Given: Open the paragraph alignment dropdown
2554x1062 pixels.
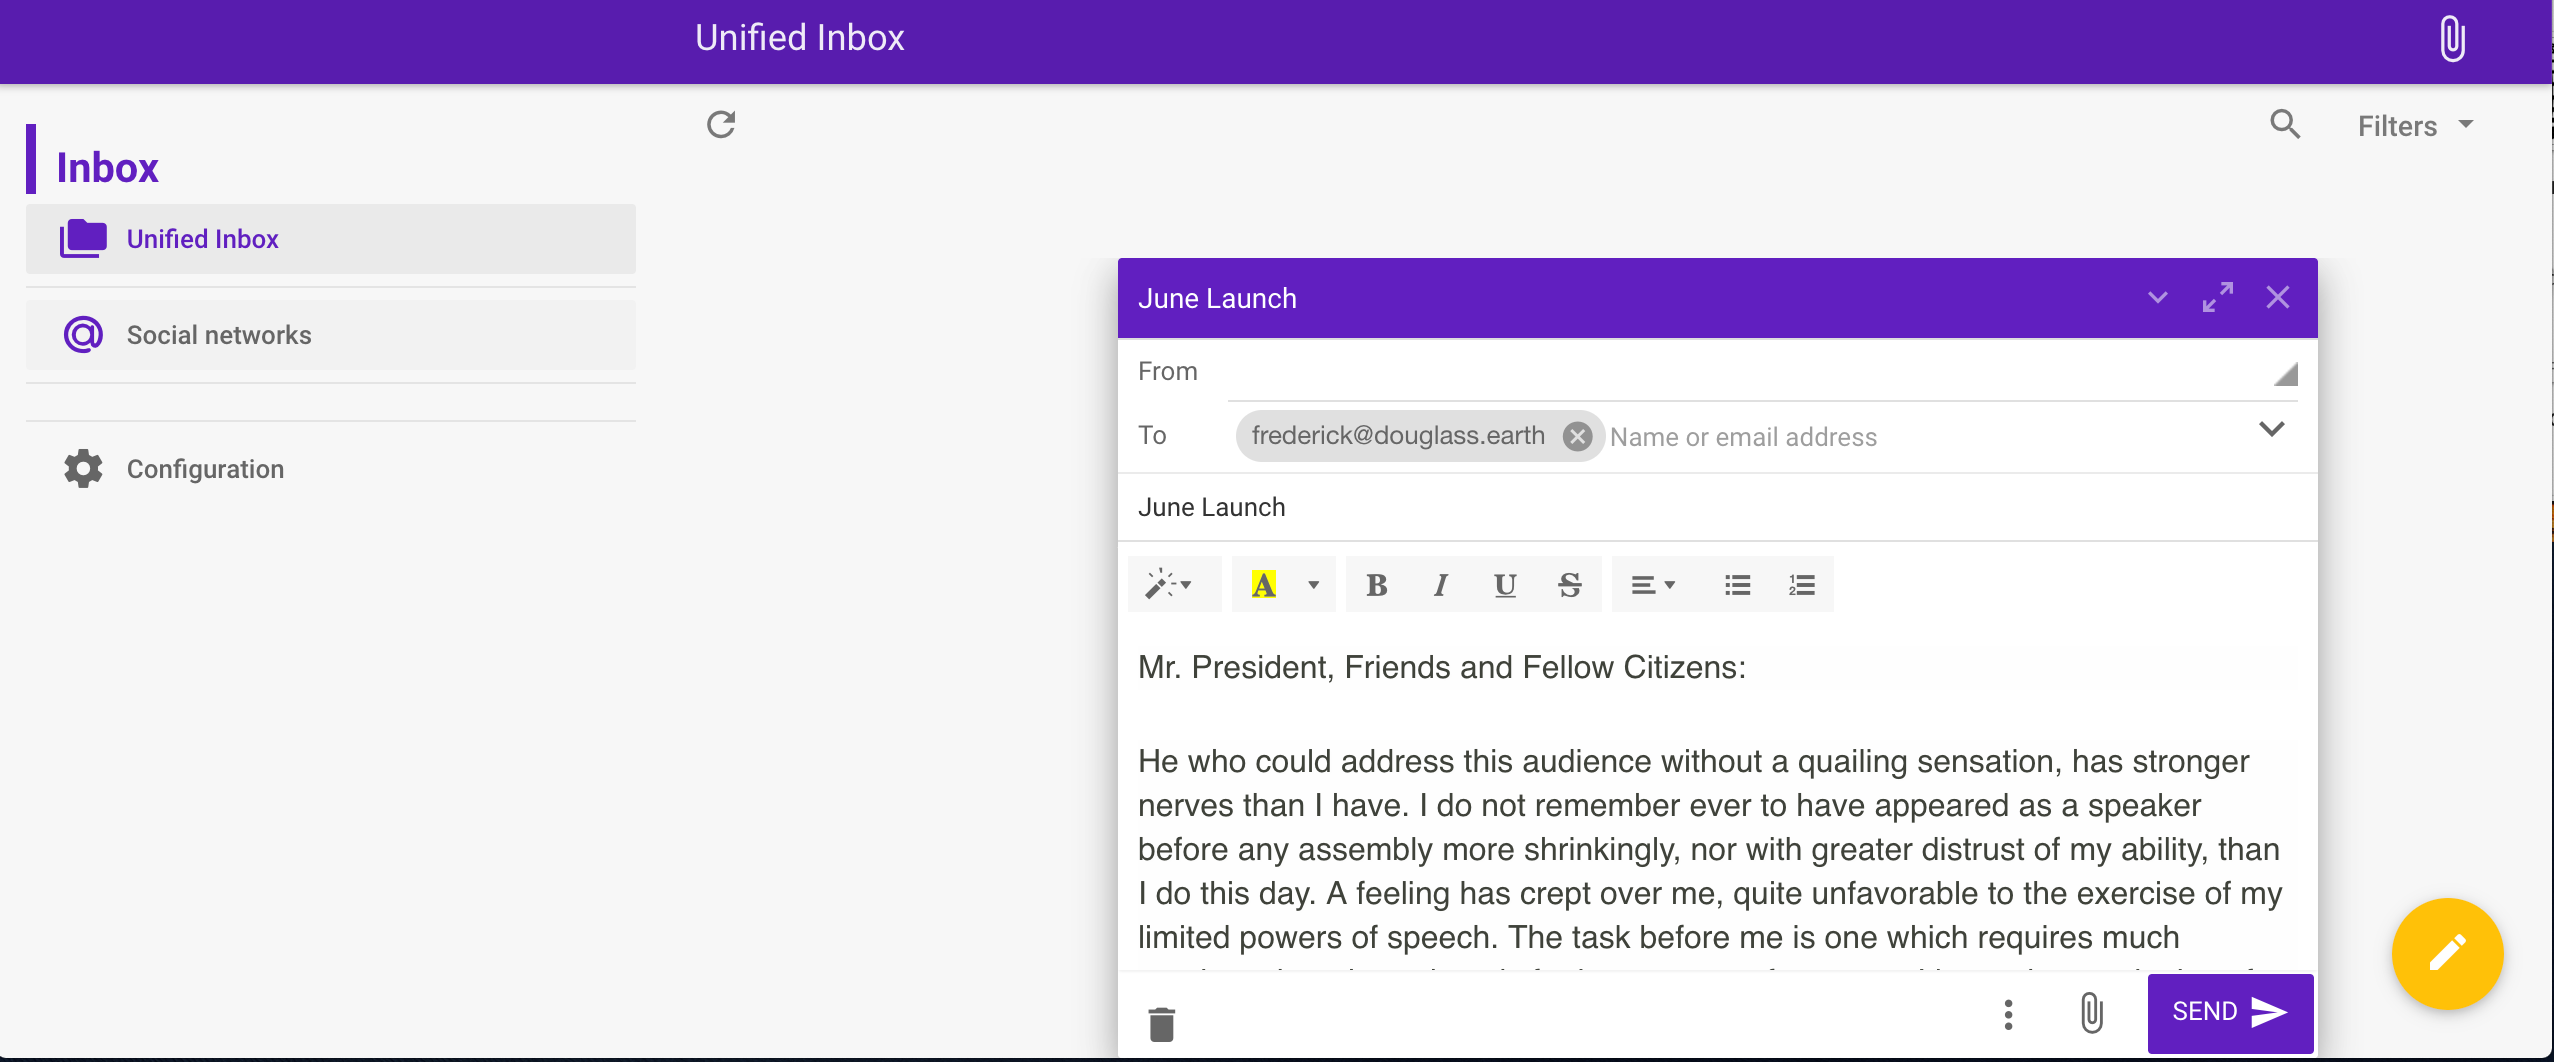Looking at the screenshot, I should [1652, 585].
